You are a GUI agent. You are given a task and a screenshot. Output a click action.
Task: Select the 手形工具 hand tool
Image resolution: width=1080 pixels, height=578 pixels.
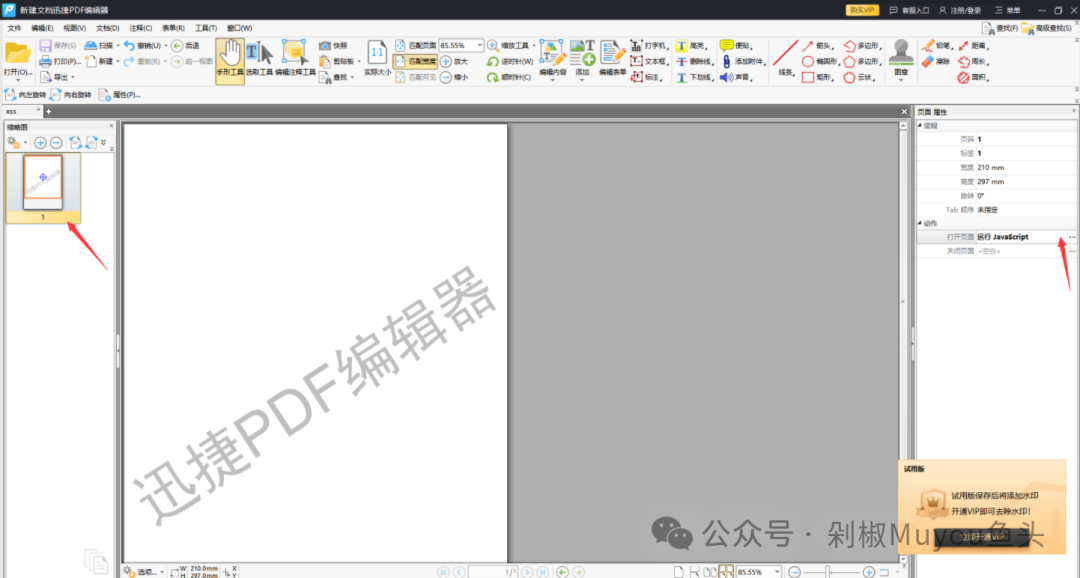click(230, 61)
